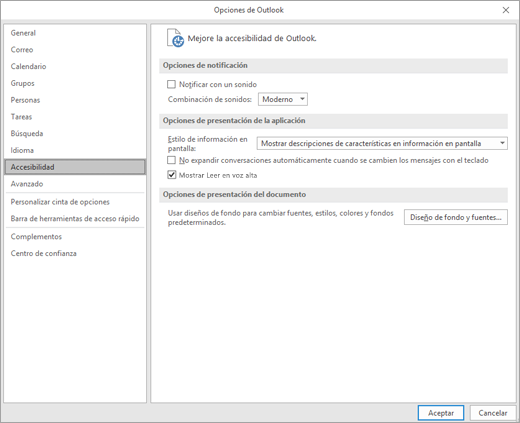The height and width of the screenshot is (423, 520).
Task: Uncheck Mostrar Leer en voz alta
Action: pos(171,175)
